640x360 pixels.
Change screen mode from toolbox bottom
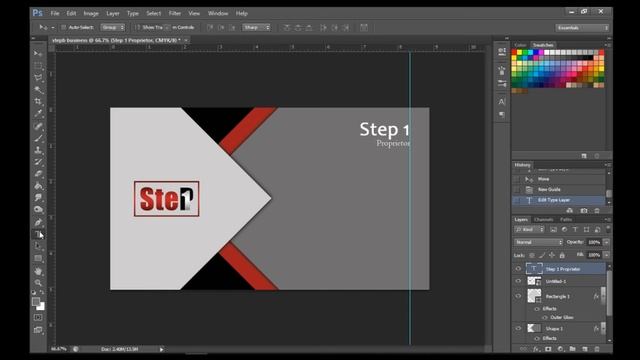(38, 330)
